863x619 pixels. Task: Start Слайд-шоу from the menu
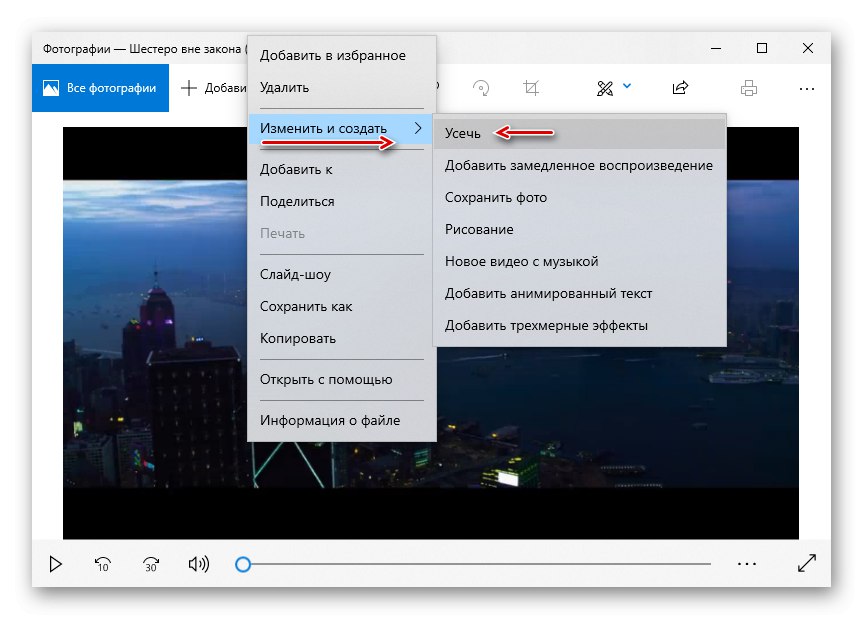point(342,275)
